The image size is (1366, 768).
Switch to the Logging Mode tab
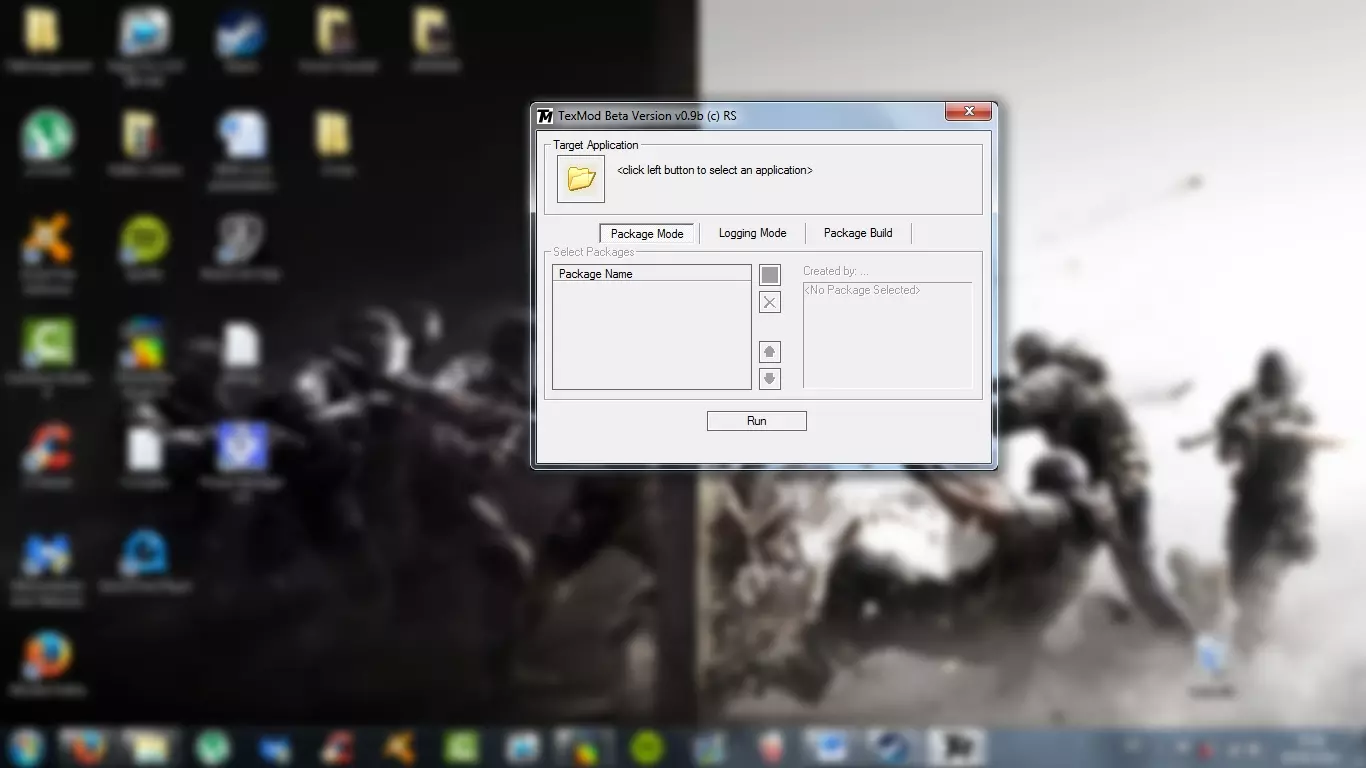click(x=752, y=233)
